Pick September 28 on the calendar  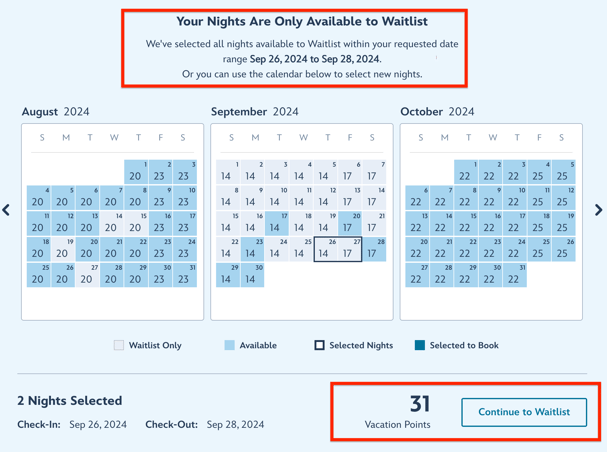coord(372,249)
